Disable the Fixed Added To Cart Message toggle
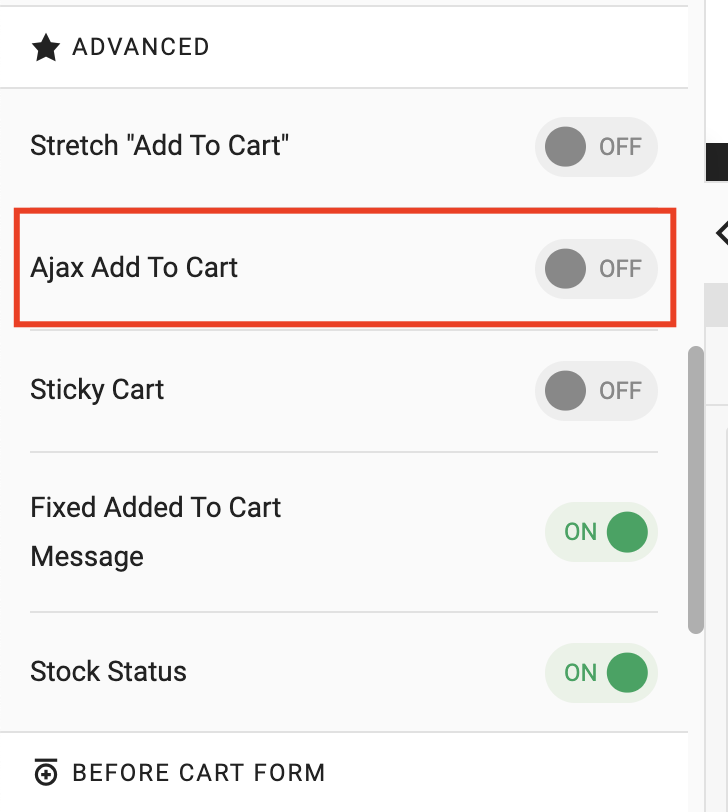The image size is (728, 812). pyautogui.click(x=601, y=532)
